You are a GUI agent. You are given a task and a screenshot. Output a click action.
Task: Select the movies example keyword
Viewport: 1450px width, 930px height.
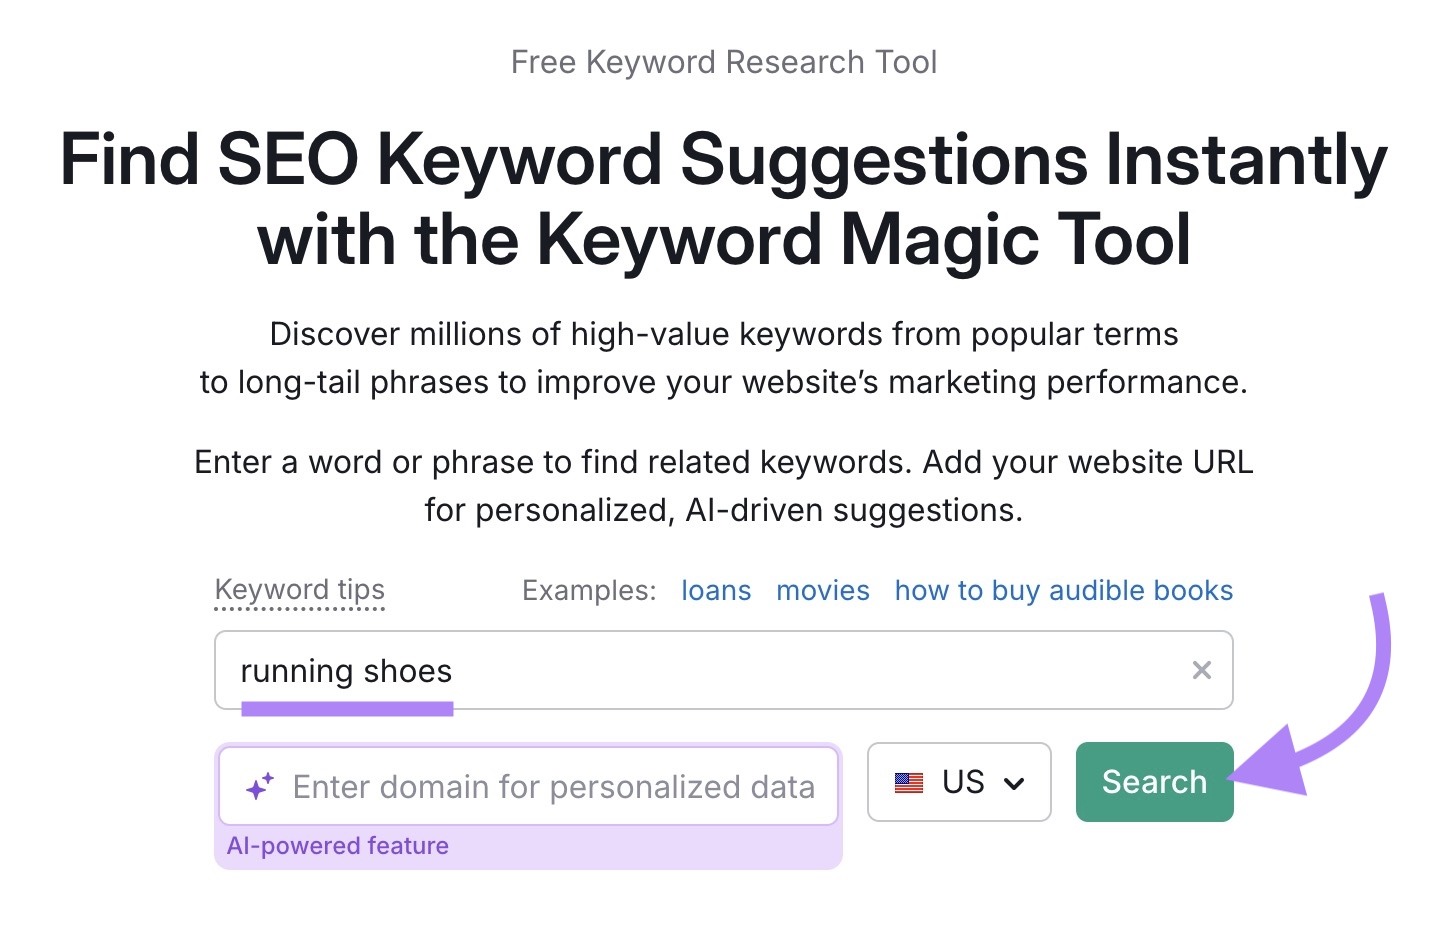(822, 590)
